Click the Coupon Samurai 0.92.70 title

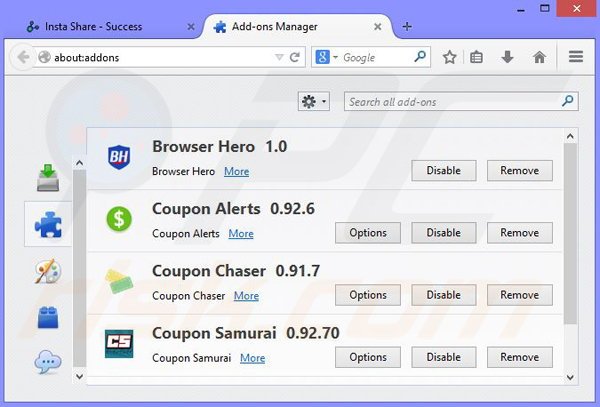click(x=246, y=333)
